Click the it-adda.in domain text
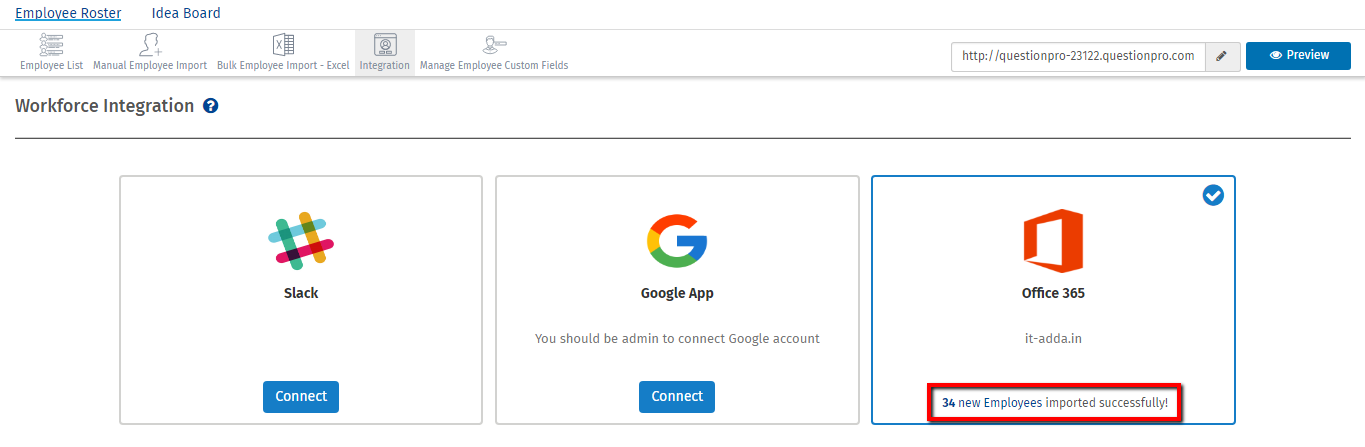Viewport: 1365px width, 447px height. coord(1053,338)
